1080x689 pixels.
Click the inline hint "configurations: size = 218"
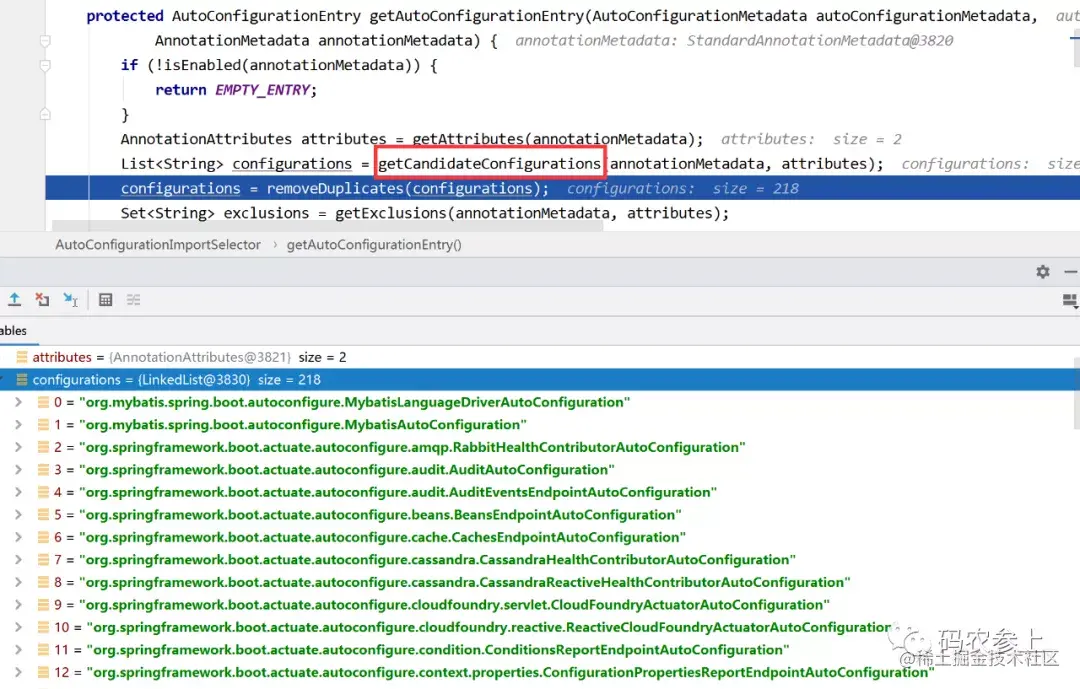pos(683,188)
